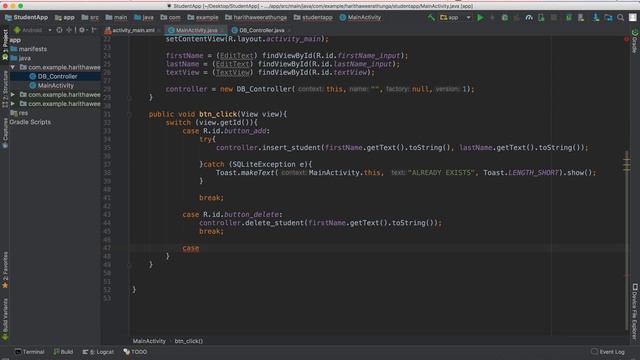
Task: Open the Terminal tool window
Action: (x=29, y=352)
